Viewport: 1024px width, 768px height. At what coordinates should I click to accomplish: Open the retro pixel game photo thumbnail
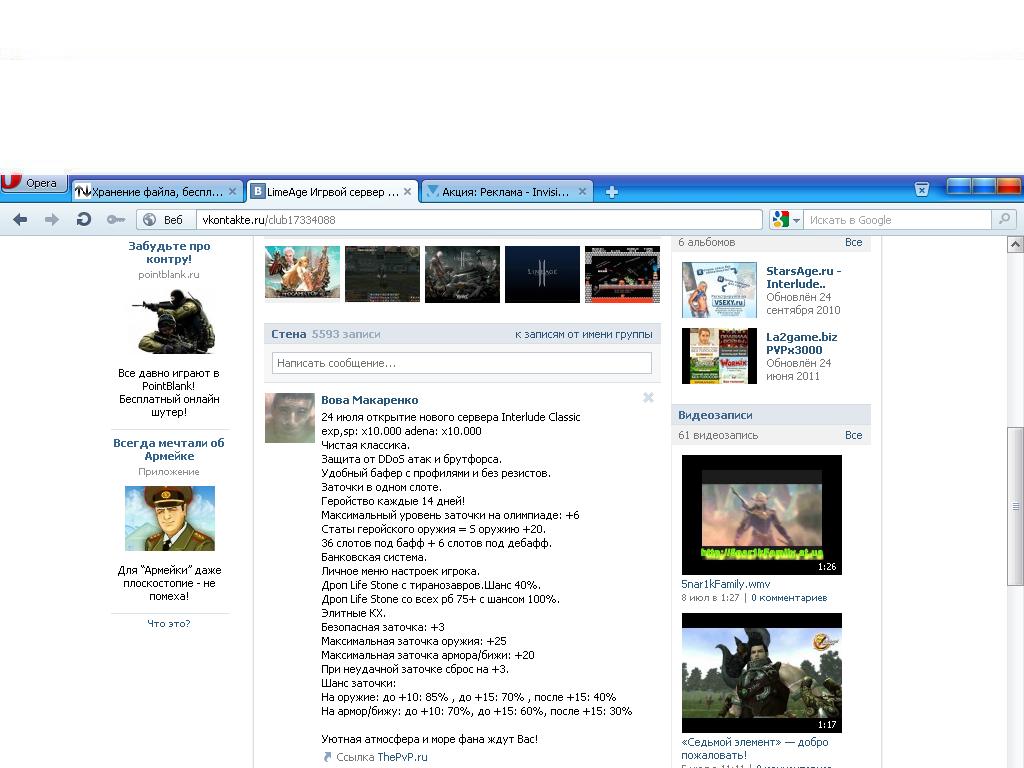coord(622,274)
